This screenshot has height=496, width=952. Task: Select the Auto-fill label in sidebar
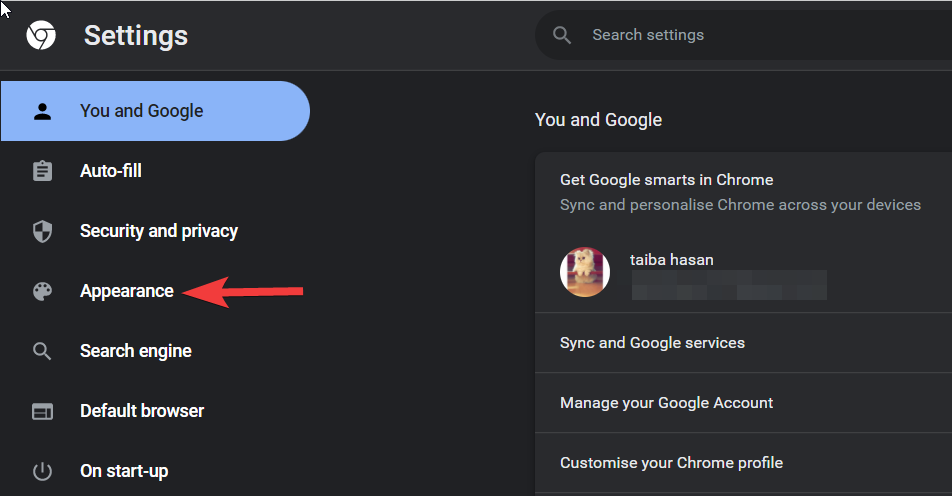pyautogui.click(x=111, y=171)
